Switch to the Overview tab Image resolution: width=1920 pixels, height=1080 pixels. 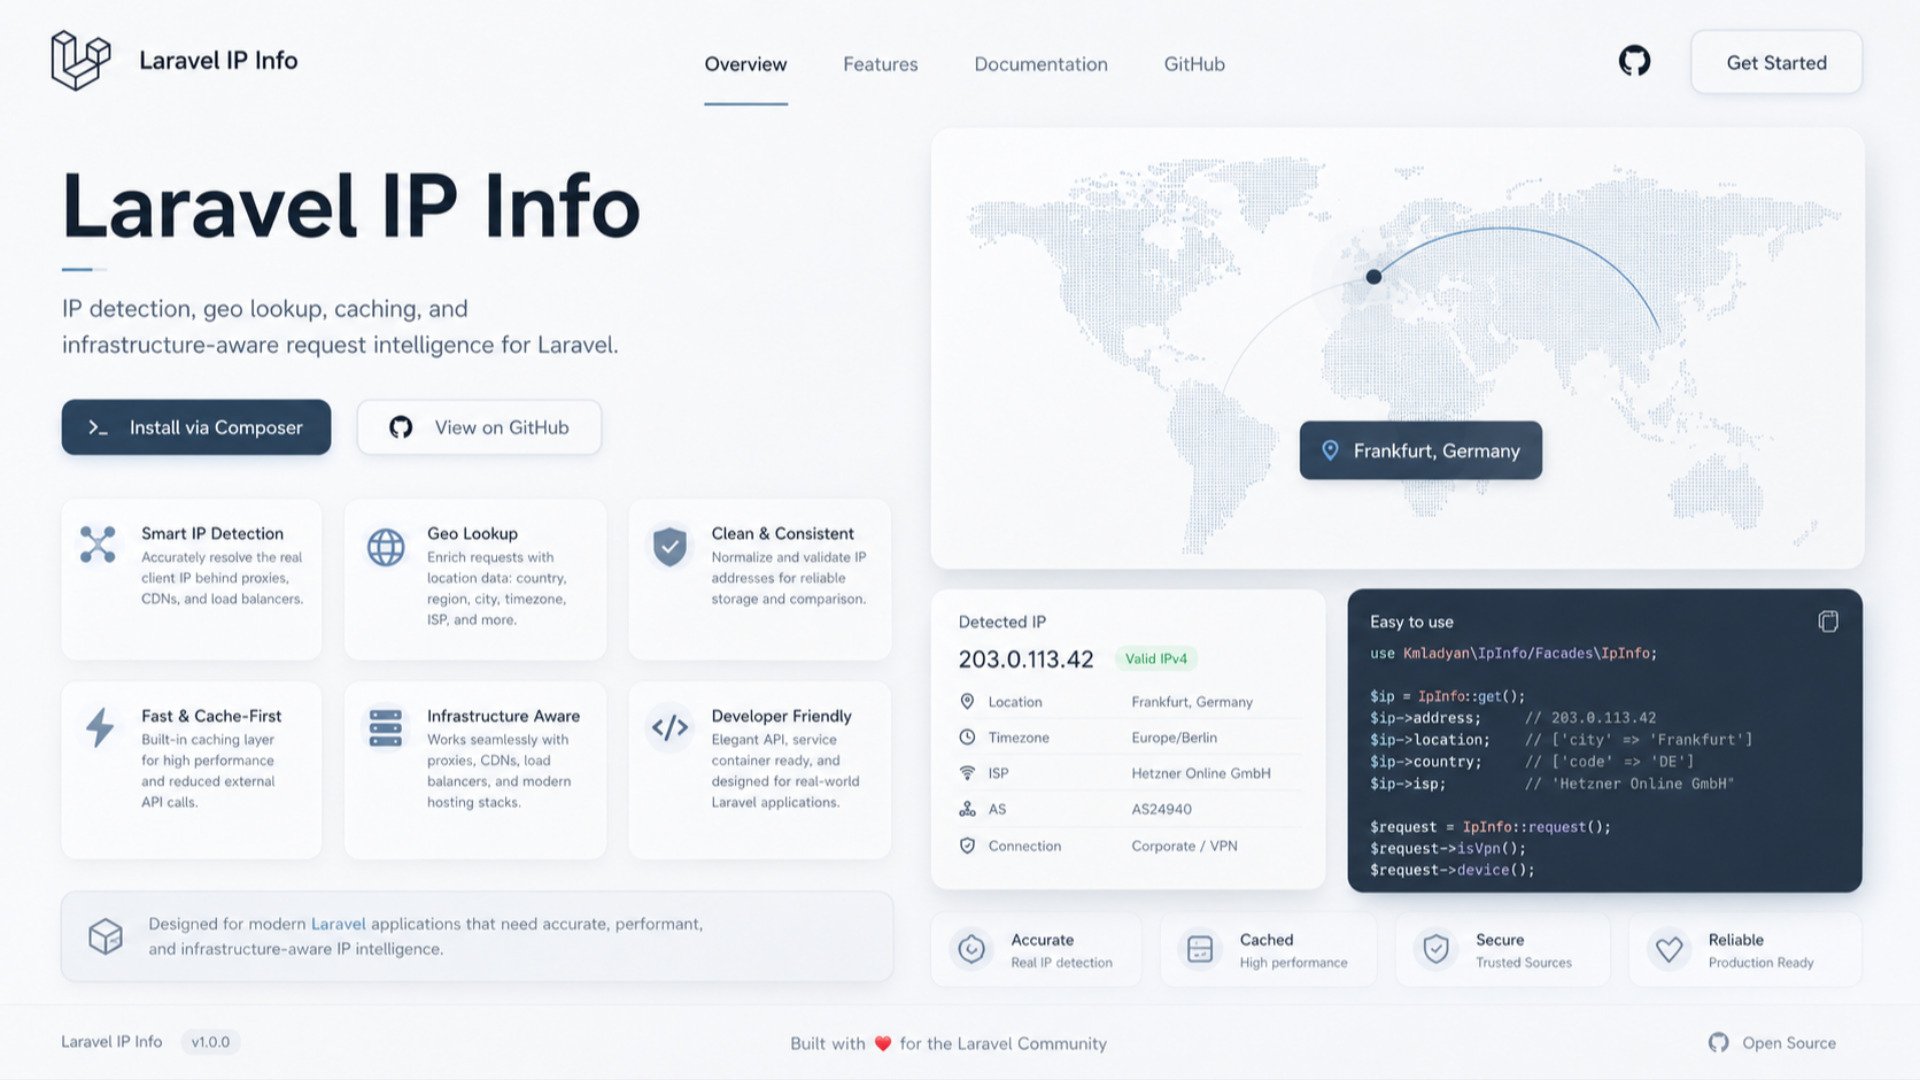(x=745, y=64)
